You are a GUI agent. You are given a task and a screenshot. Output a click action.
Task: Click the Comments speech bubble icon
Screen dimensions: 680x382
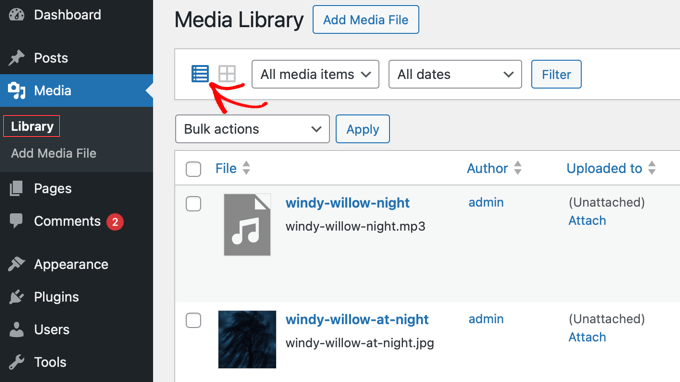16,221
